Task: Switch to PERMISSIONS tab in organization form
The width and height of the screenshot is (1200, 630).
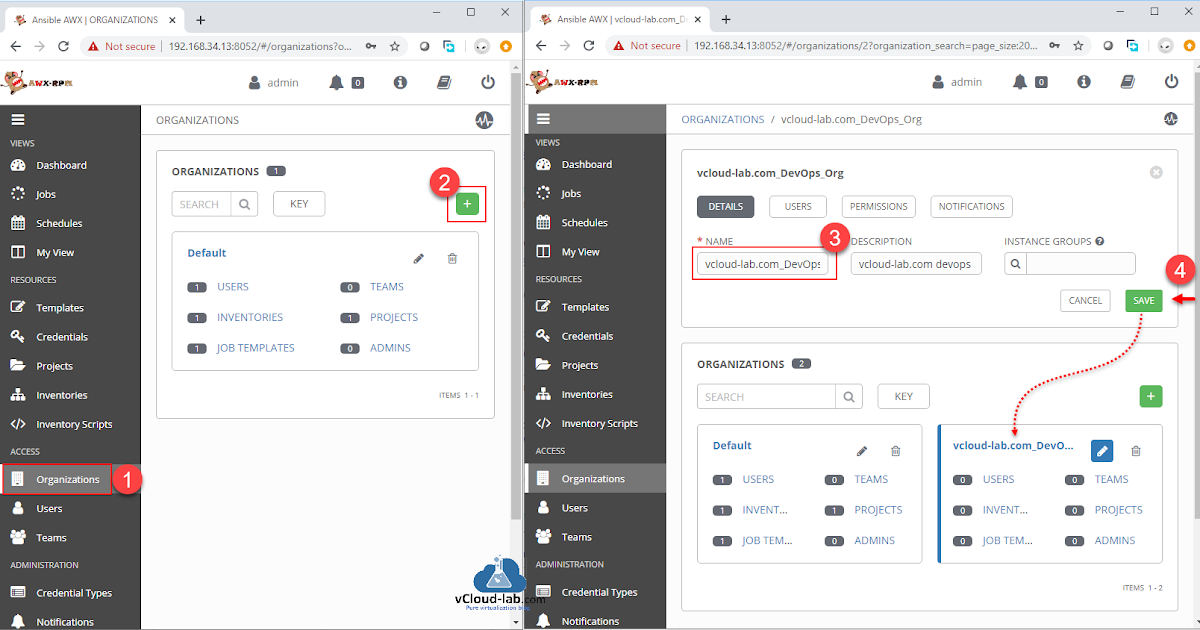Action: [879, 207]
